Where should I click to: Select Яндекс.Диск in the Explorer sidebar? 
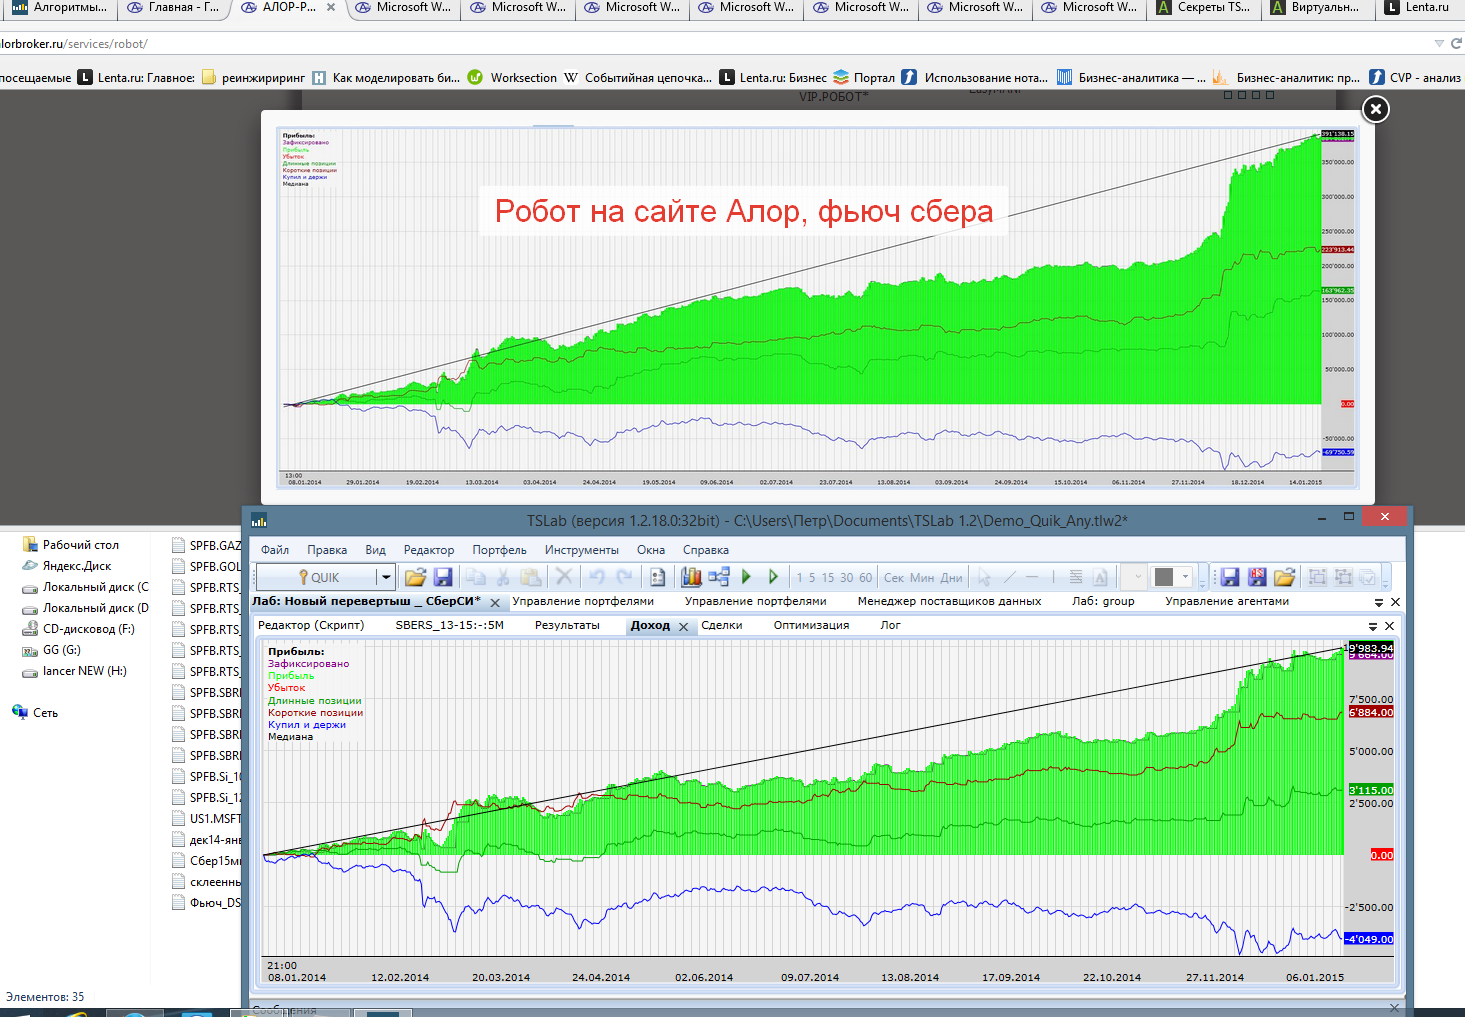click(76, 566)
